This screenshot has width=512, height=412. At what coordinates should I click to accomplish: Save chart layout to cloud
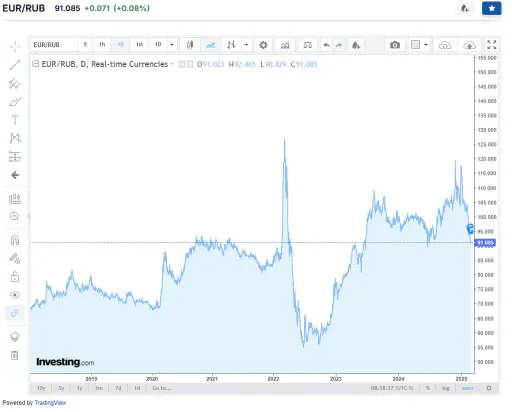pos(469,45)
